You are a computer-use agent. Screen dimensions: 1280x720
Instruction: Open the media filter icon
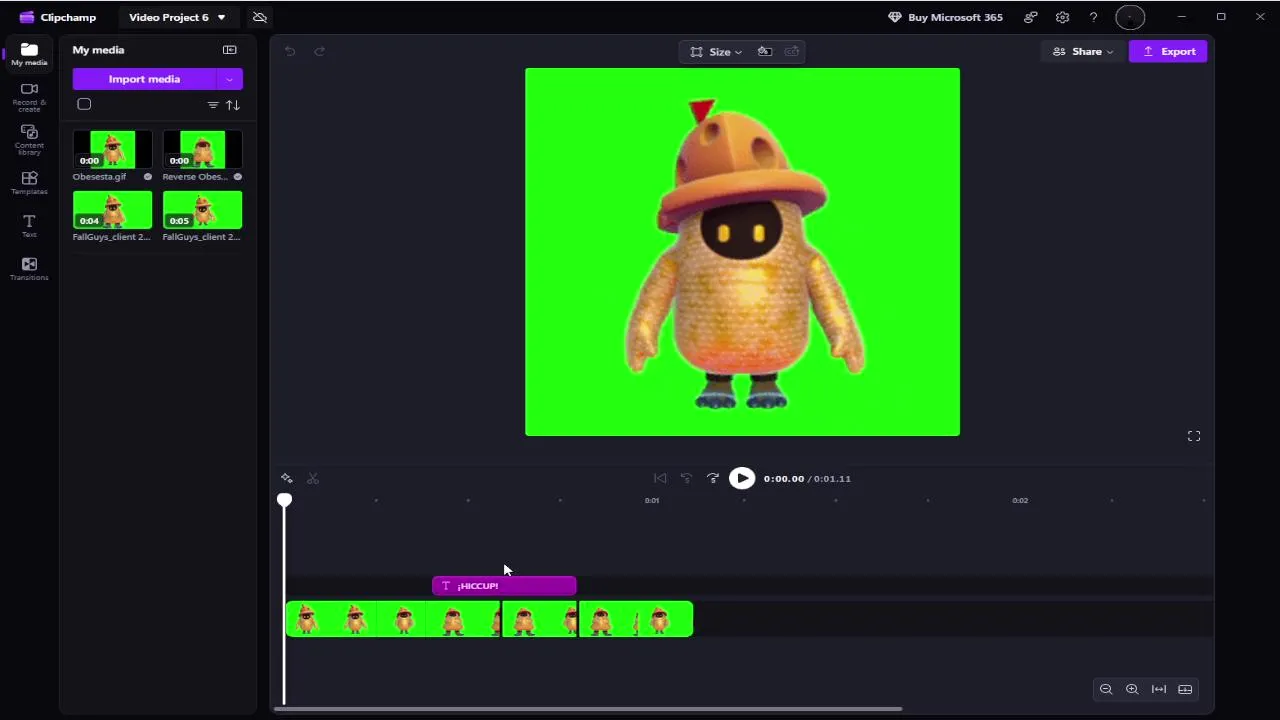point(212,105)
